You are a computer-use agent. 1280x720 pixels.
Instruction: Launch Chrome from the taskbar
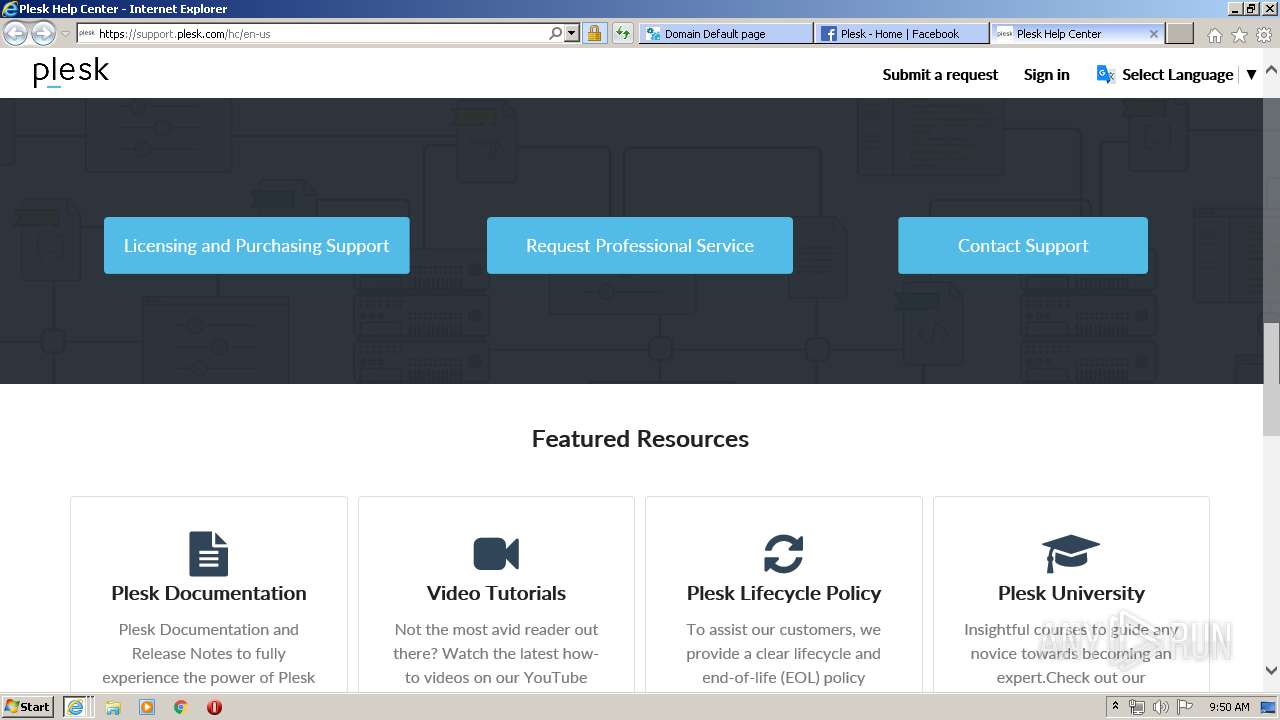[180, 707]
